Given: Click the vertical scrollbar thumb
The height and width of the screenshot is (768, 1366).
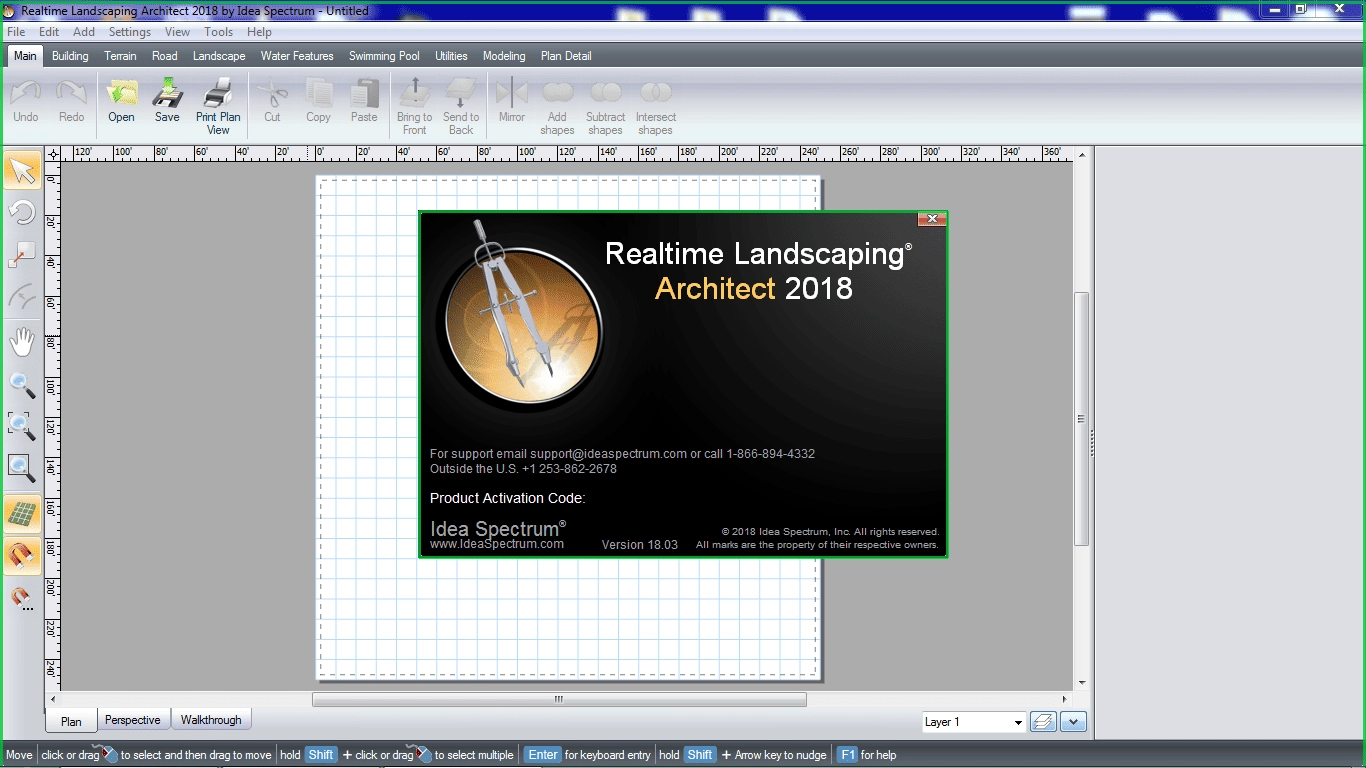Looking at the screenshot, I should click(1081, 419).
